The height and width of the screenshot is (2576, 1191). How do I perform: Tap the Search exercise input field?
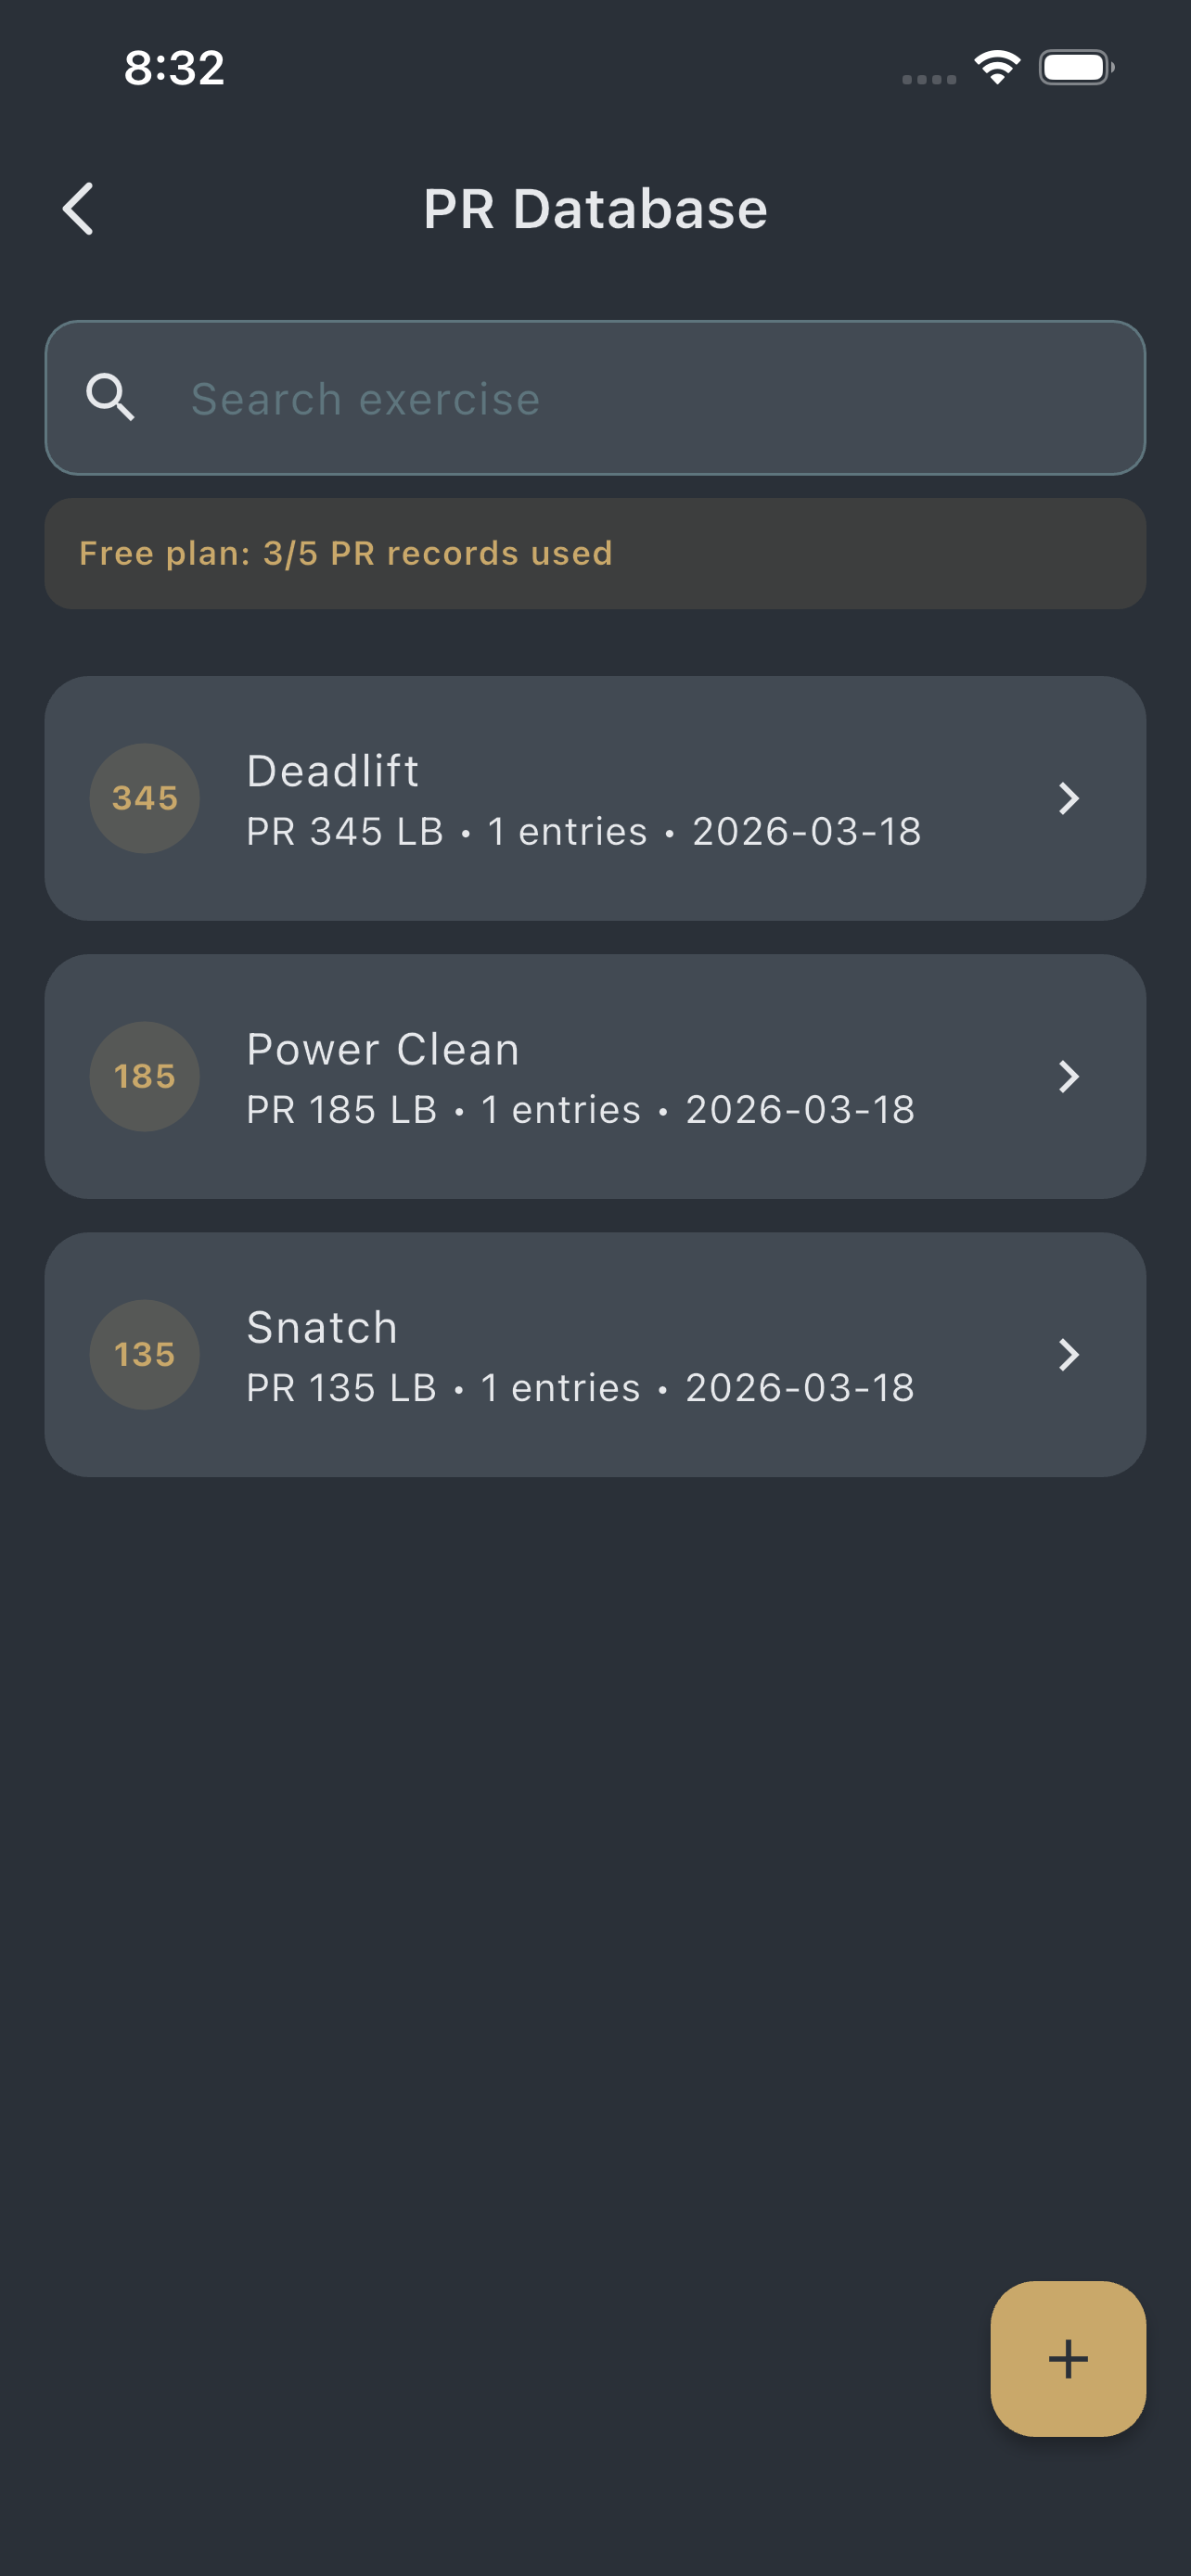595,397
